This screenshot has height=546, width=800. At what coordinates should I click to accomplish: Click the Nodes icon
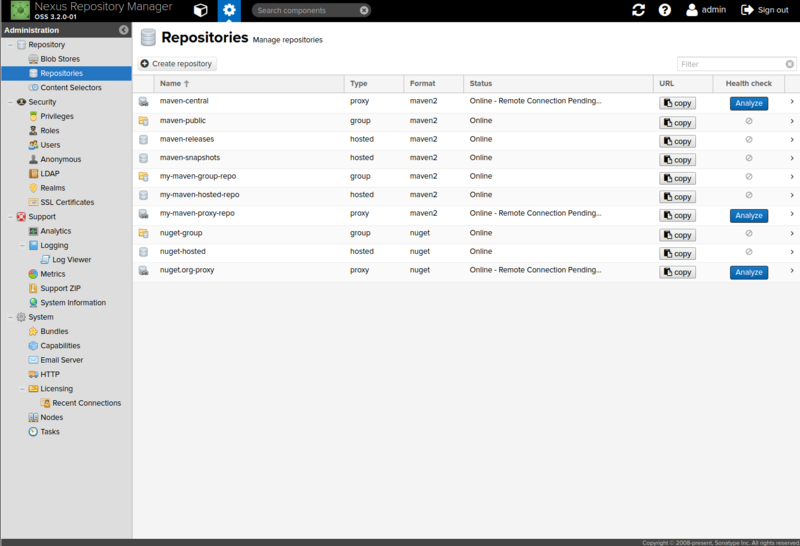point(33,417)
